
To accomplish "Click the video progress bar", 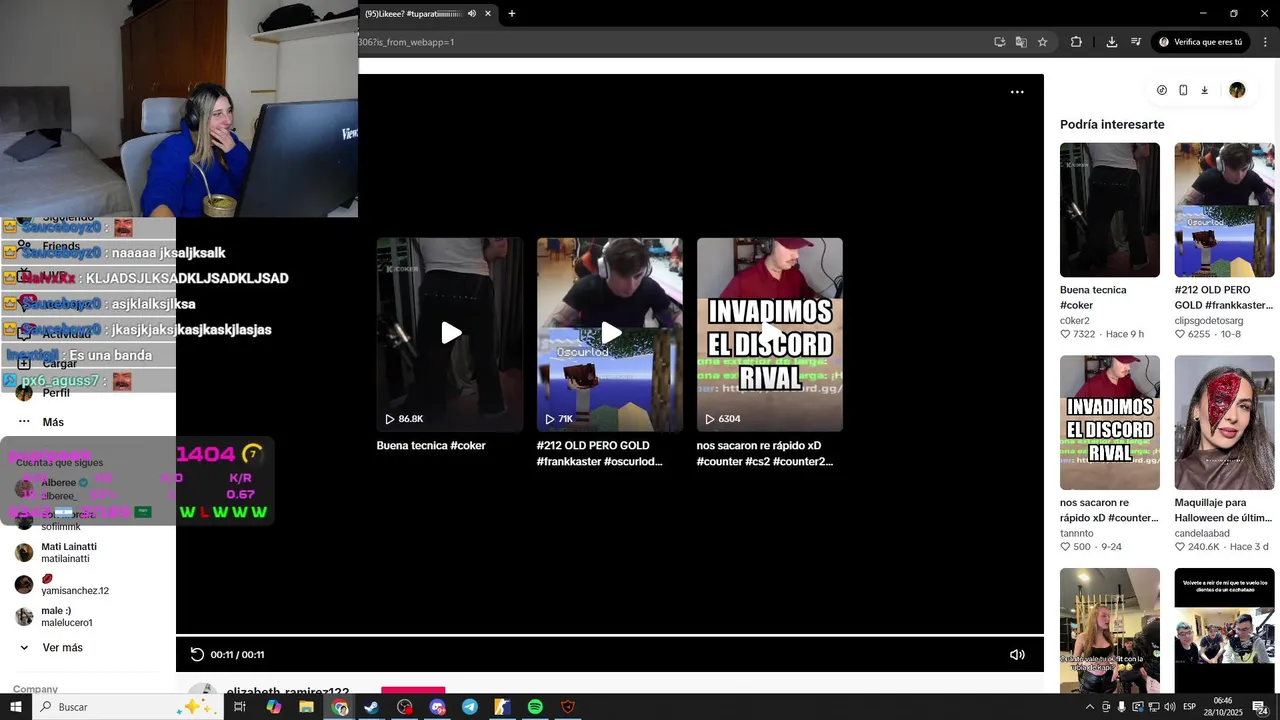I will tap(610, 635).
